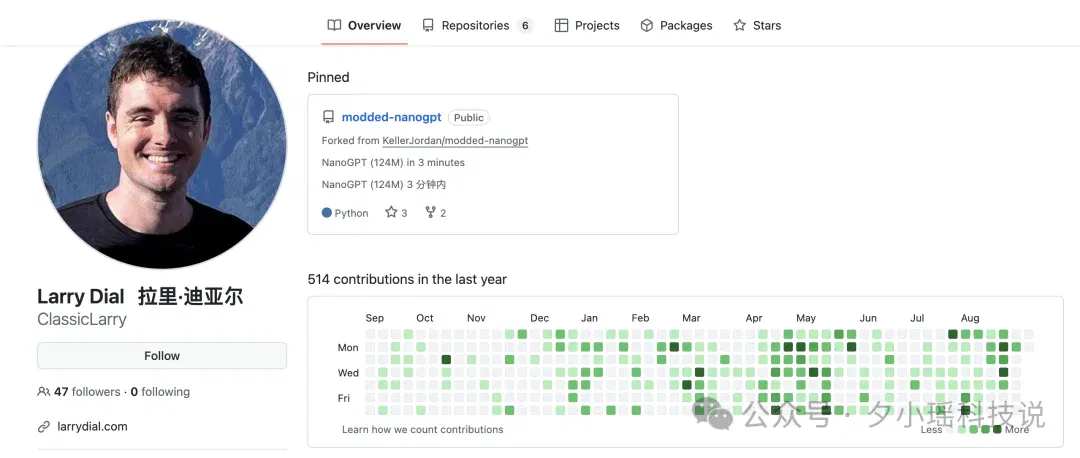The image size is (1080, 458).
Task: Click the Projects table icon
Action: pos(561,25)
